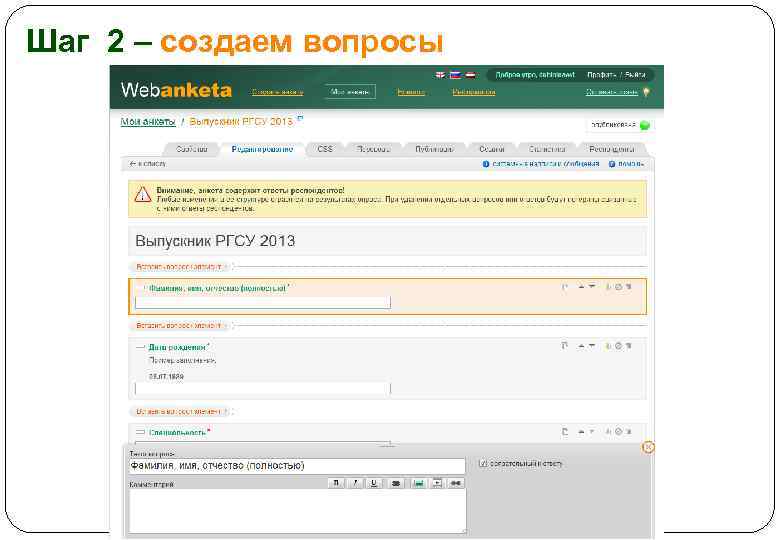Open the Респонденты tab
The width and height of the screenshot is (780, 540).
click(x=612, y=149)
